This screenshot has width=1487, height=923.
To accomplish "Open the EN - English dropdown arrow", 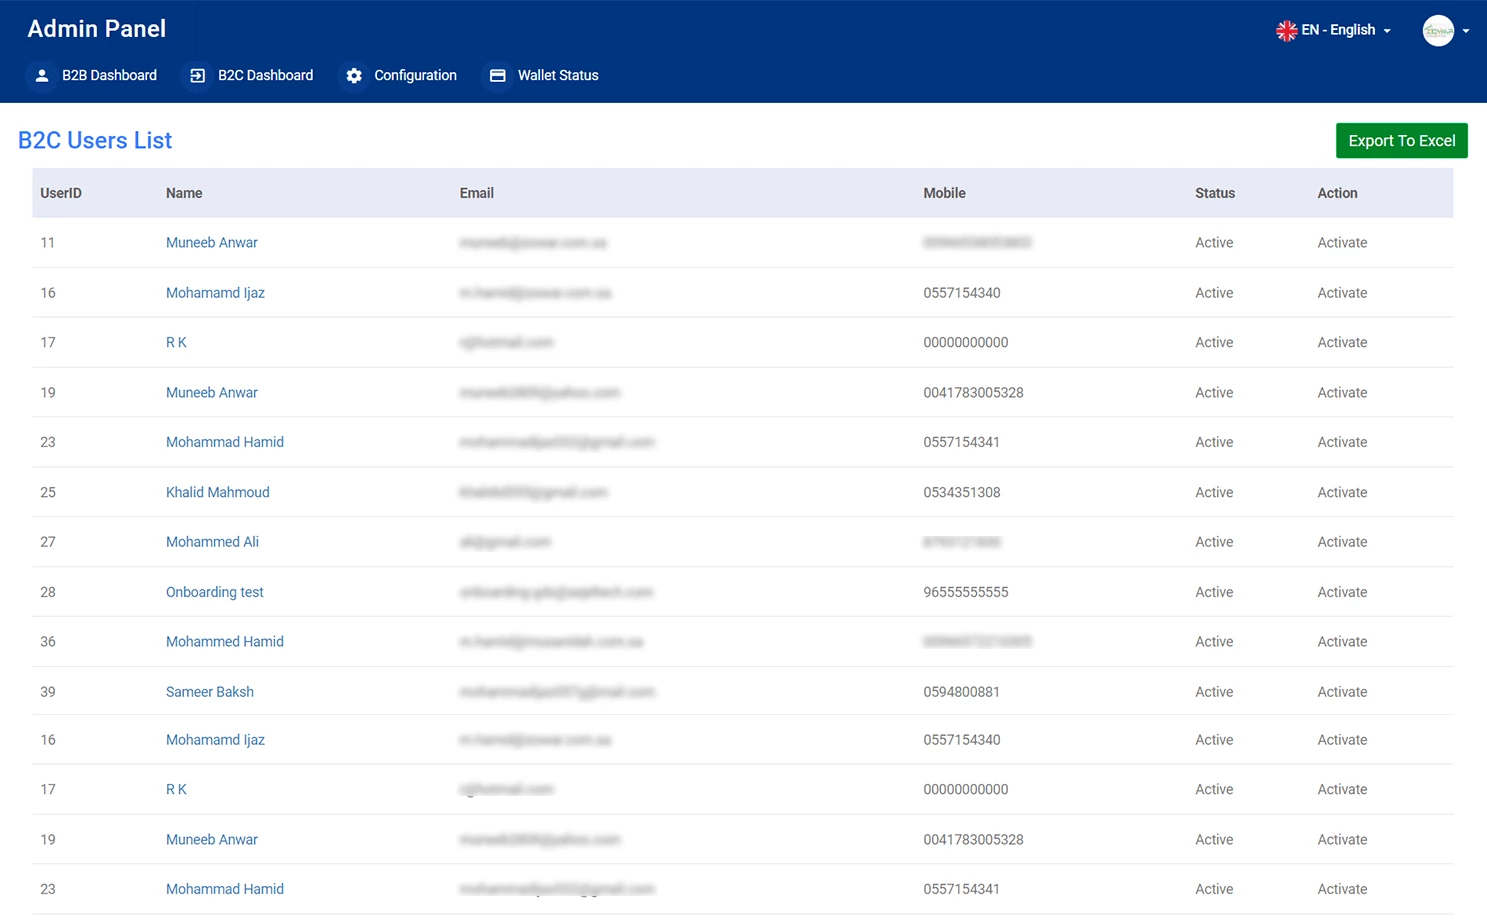I will 1389,31.
